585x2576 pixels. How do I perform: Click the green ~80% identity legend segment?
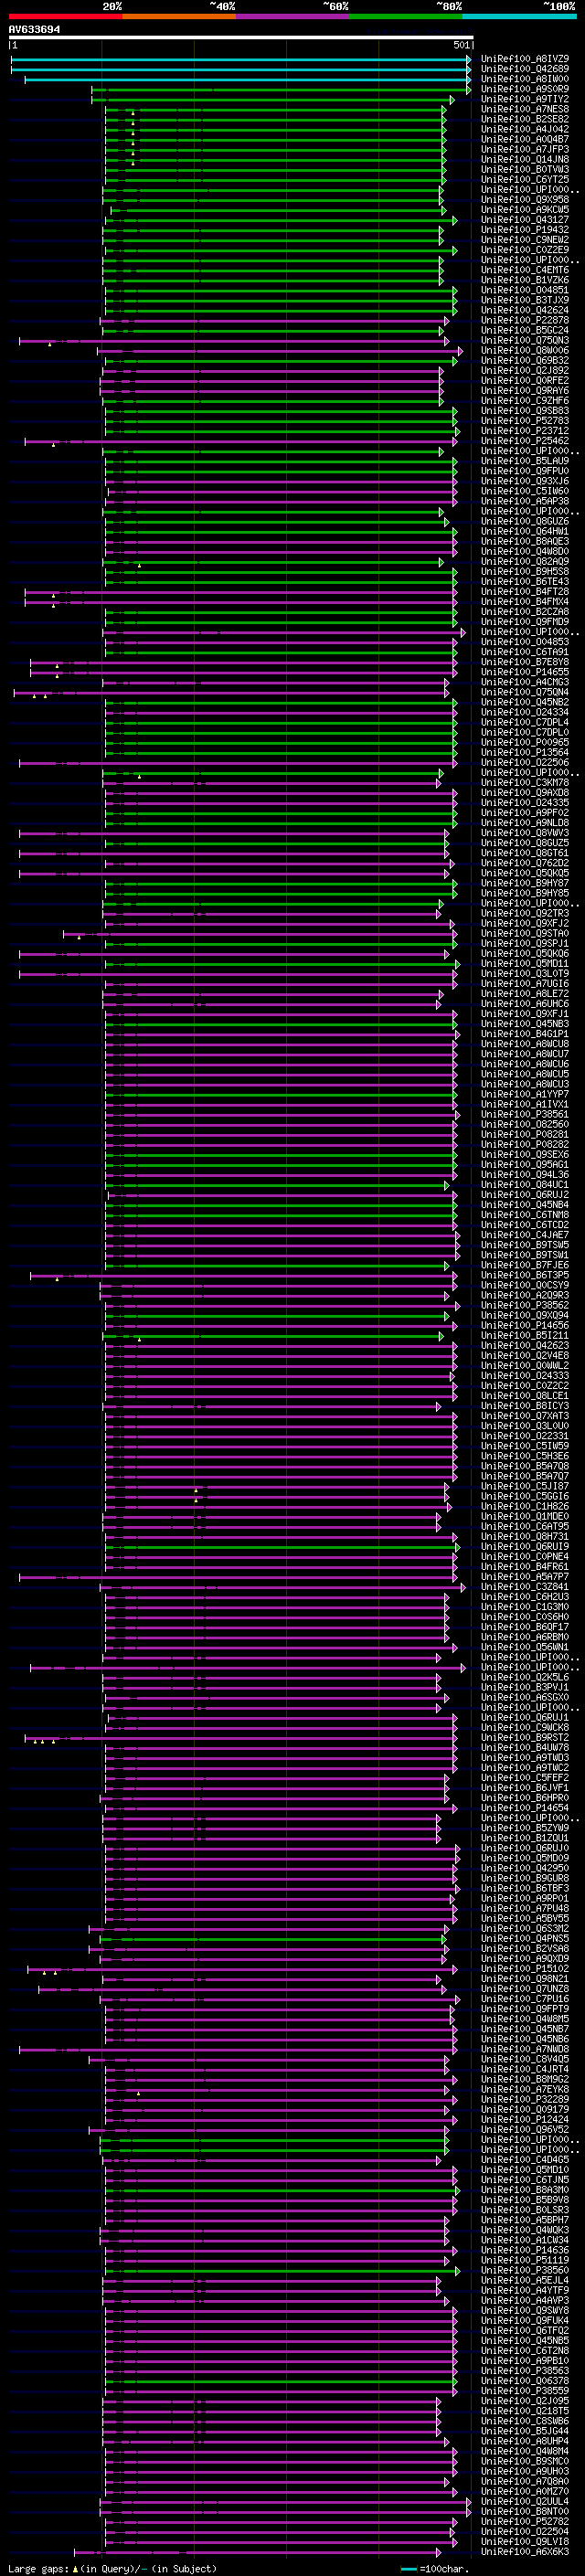(406, 16)
